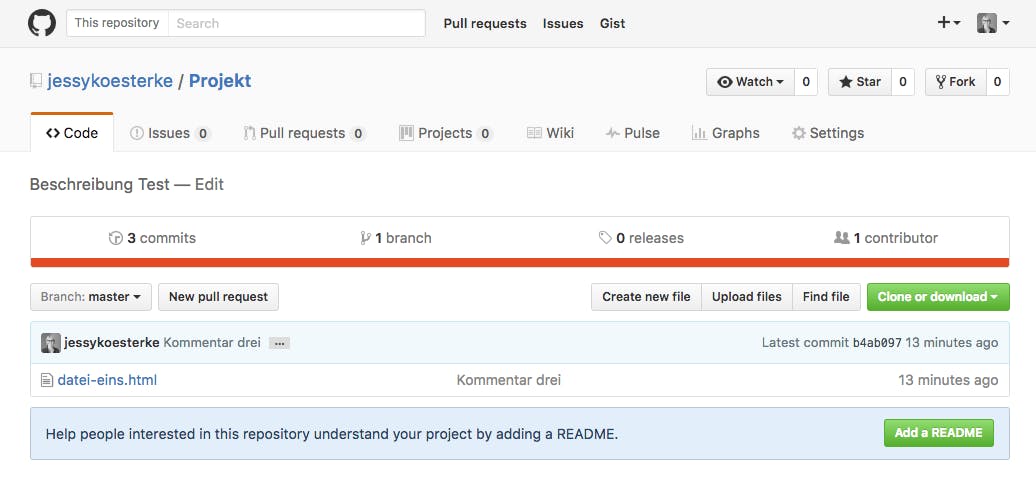
Task: Open the forks count next to Fork
Action: 998,82
